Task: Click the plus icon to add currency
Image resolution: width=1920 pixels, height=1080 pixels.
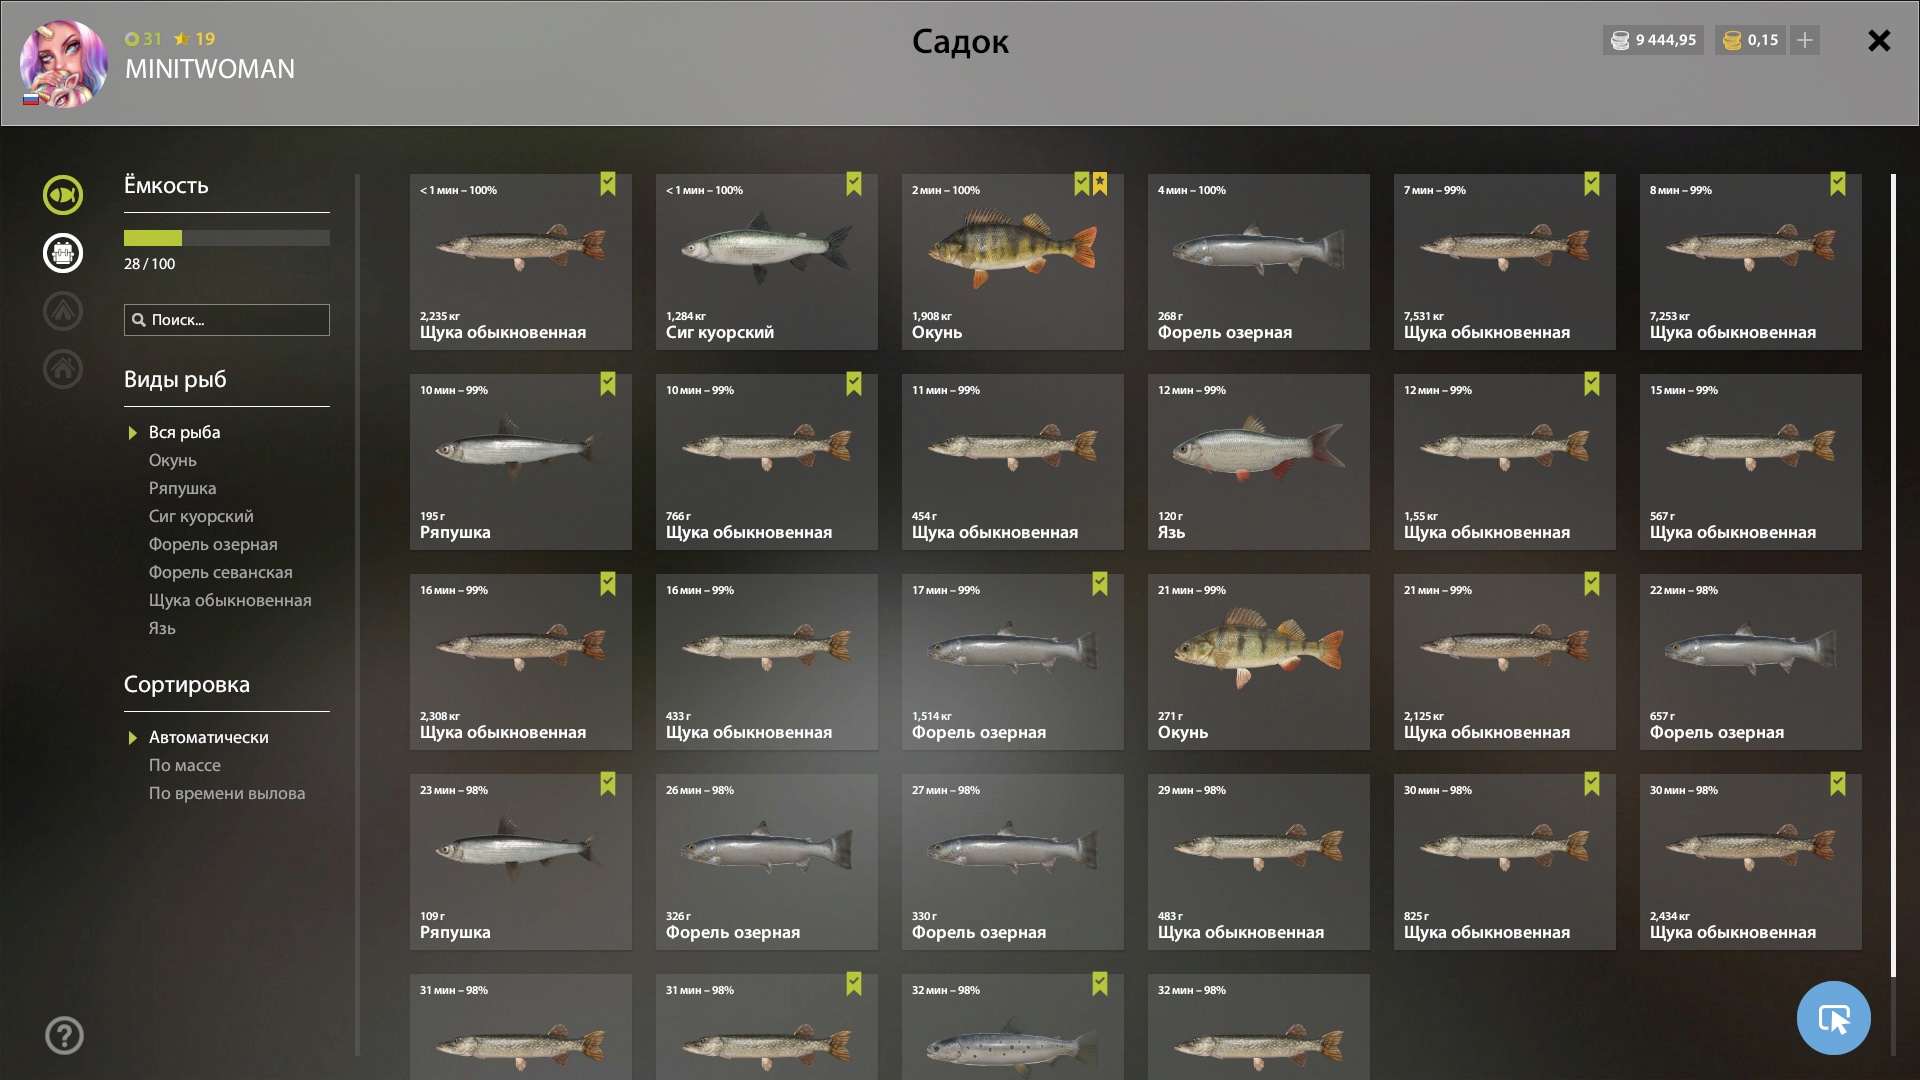Action: [1805, 40]
